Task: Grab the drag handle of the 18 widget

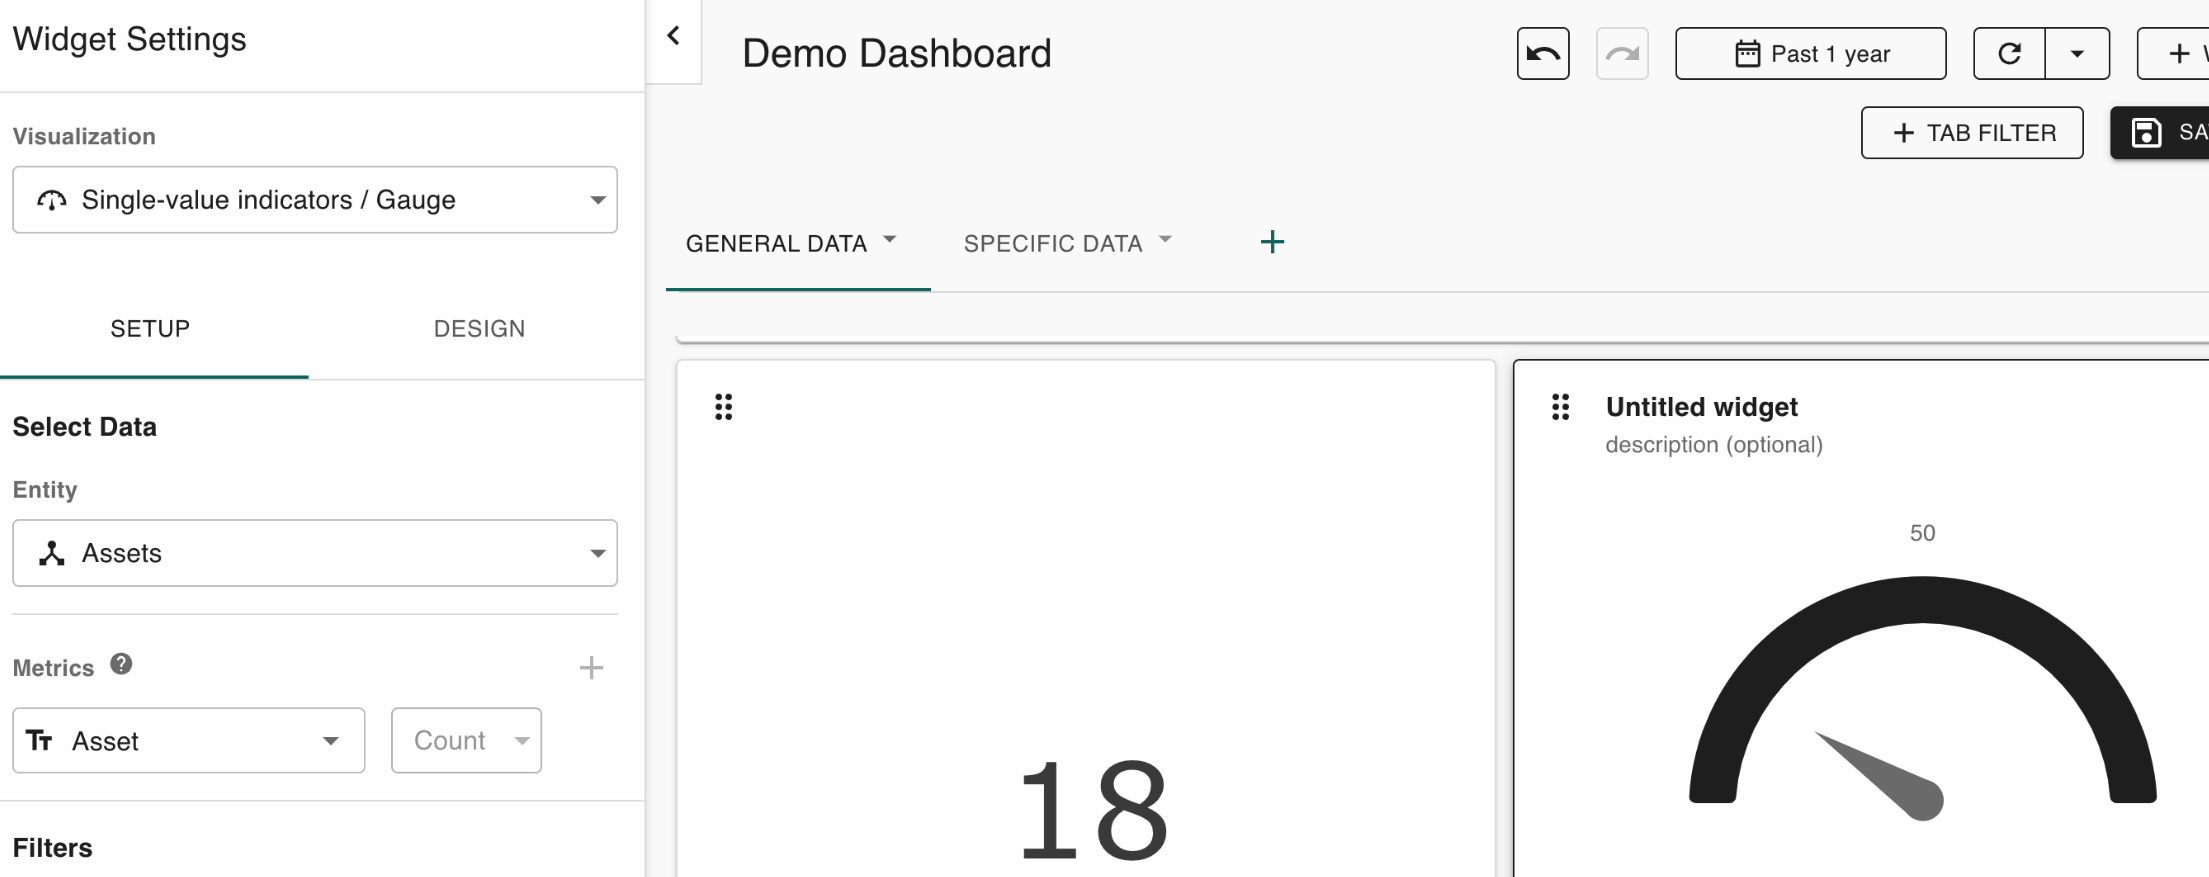Action: tap(723, 407)
